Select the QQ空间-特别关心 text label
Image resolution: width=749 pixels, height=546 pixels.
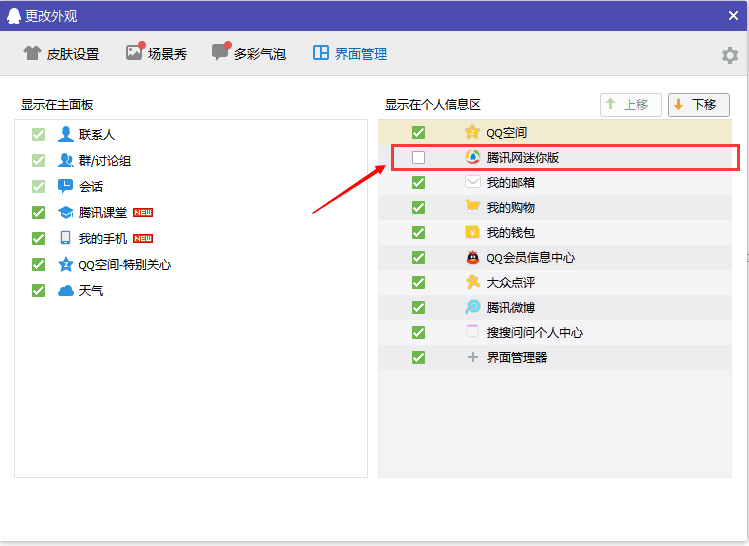125,265
